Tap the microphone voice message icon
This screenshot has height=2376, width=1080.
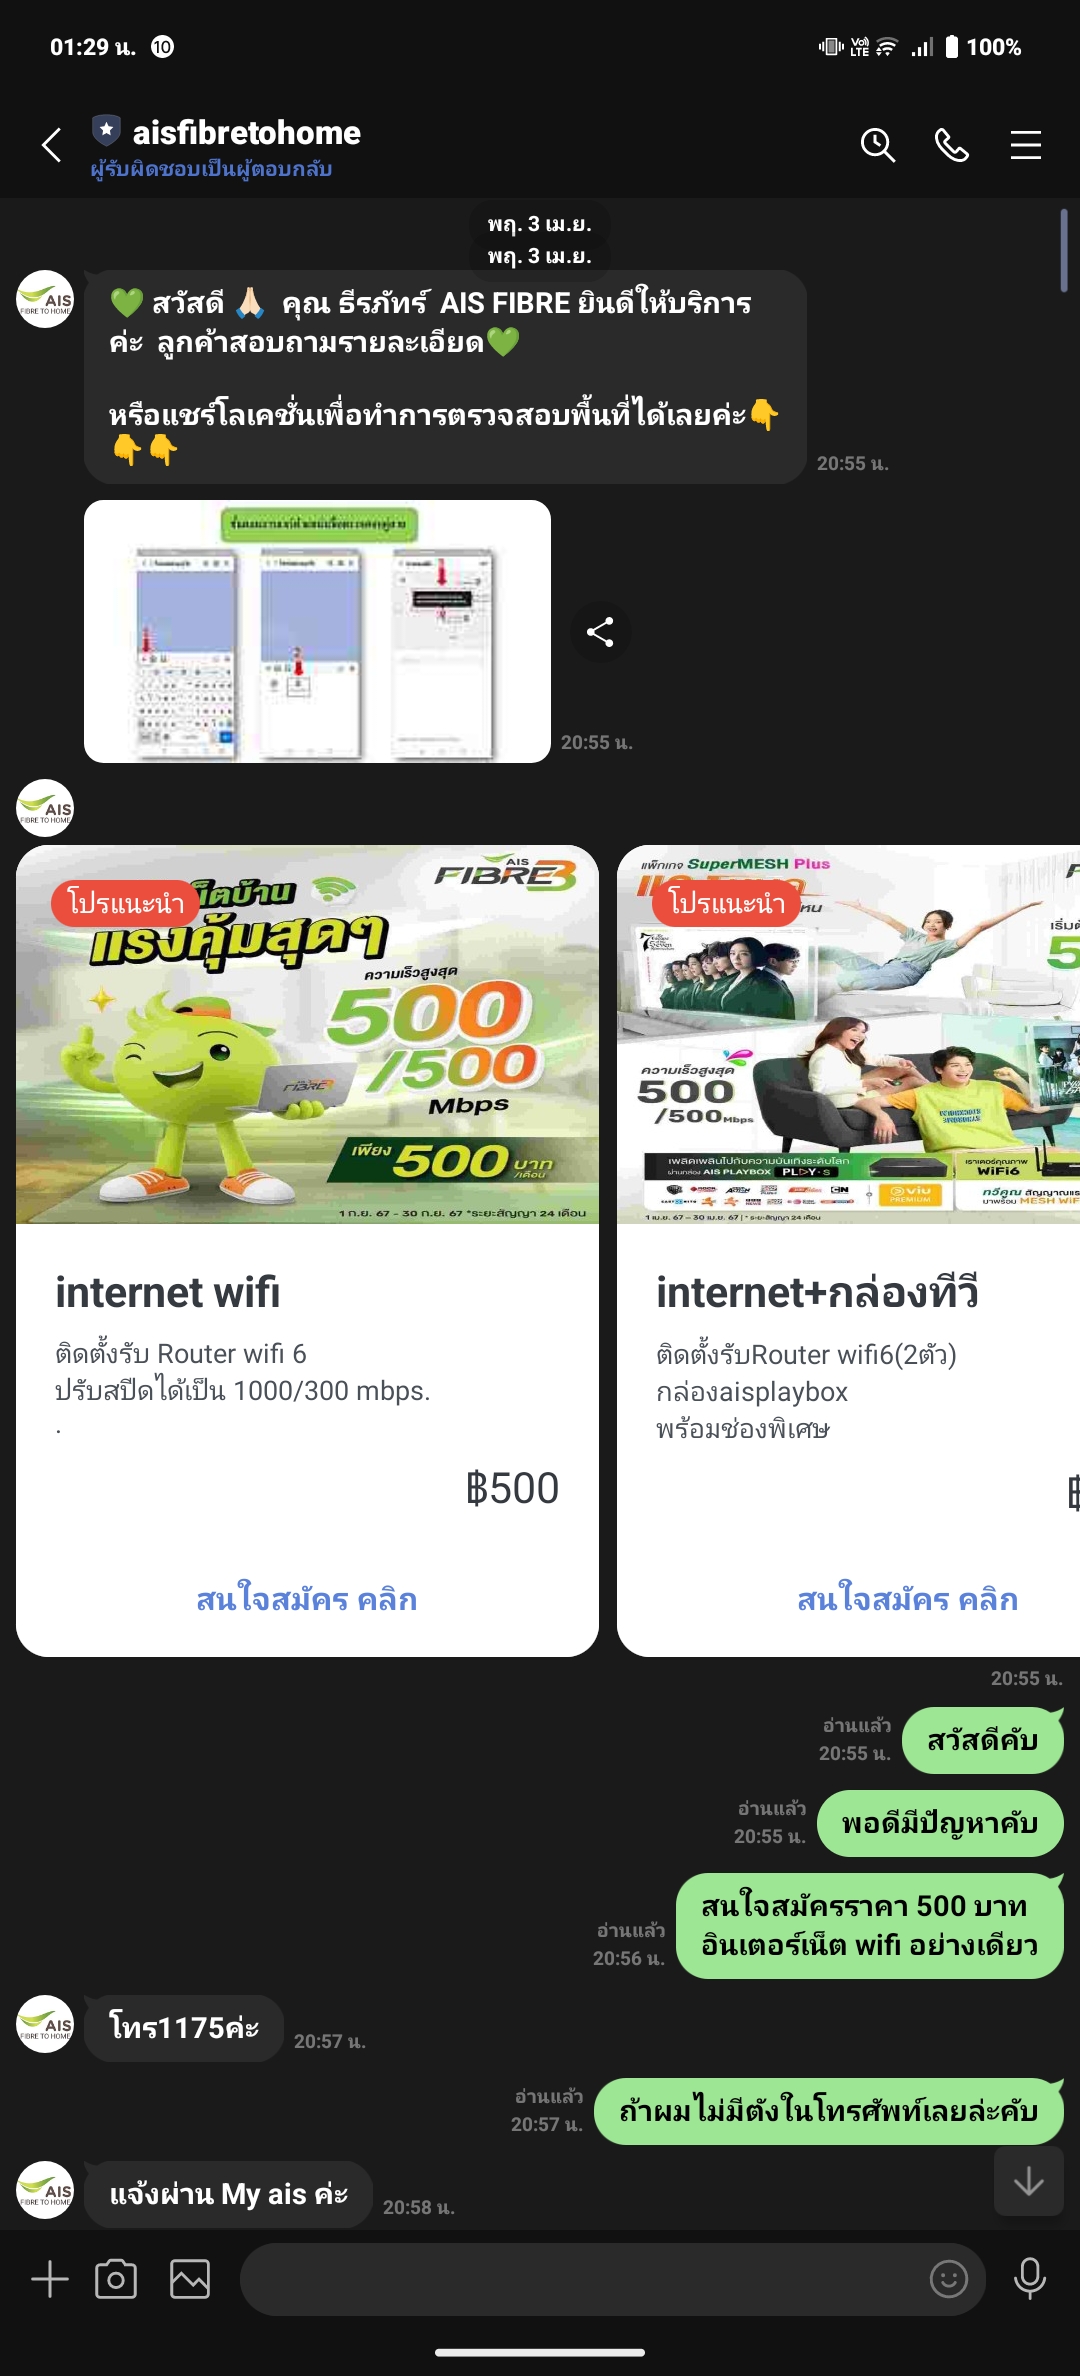pyautogui.click(x=1029, y=2279)
